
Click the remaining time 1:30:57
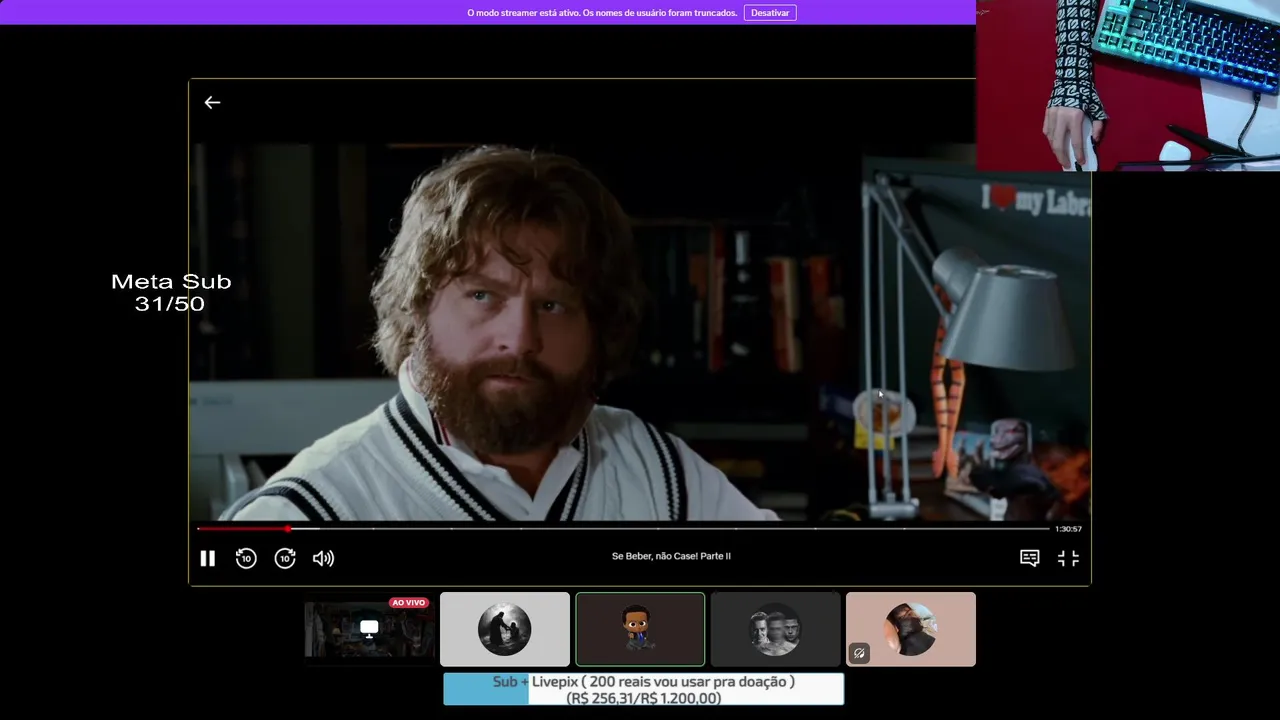pos(1068,528)
